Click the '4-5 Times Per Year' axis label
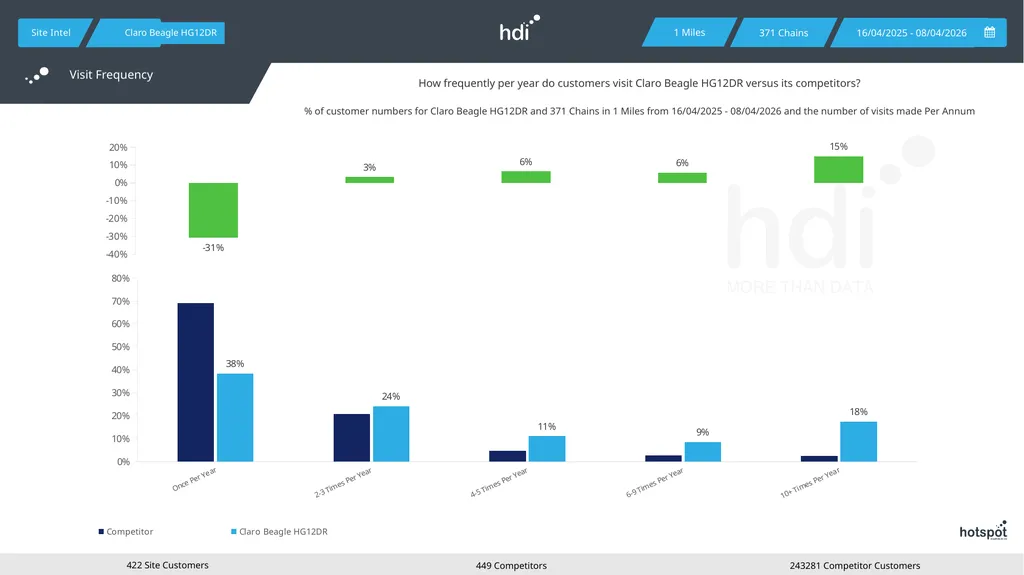 (499, 483)
